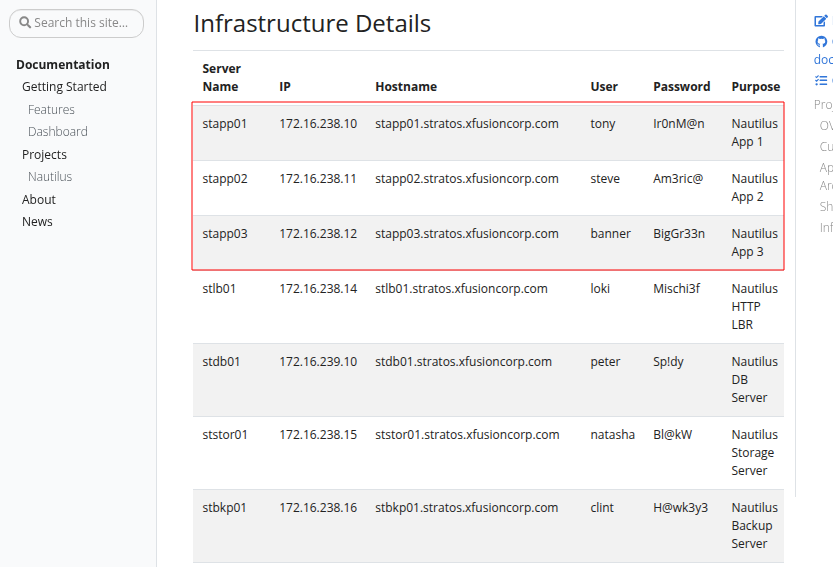
Task: Click the stapp01 server name cell
Action: pyautogui.click(x=224, y=124)
